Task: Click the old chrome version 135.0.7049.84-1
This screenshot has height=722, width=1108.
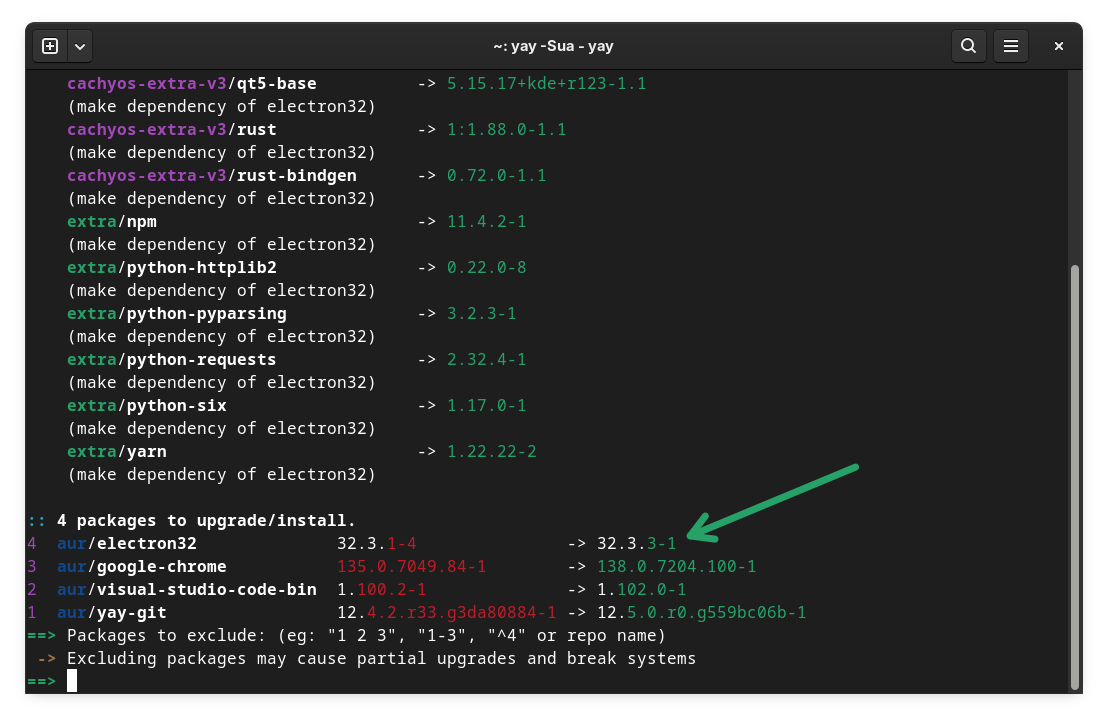Action: coord(411,566)
